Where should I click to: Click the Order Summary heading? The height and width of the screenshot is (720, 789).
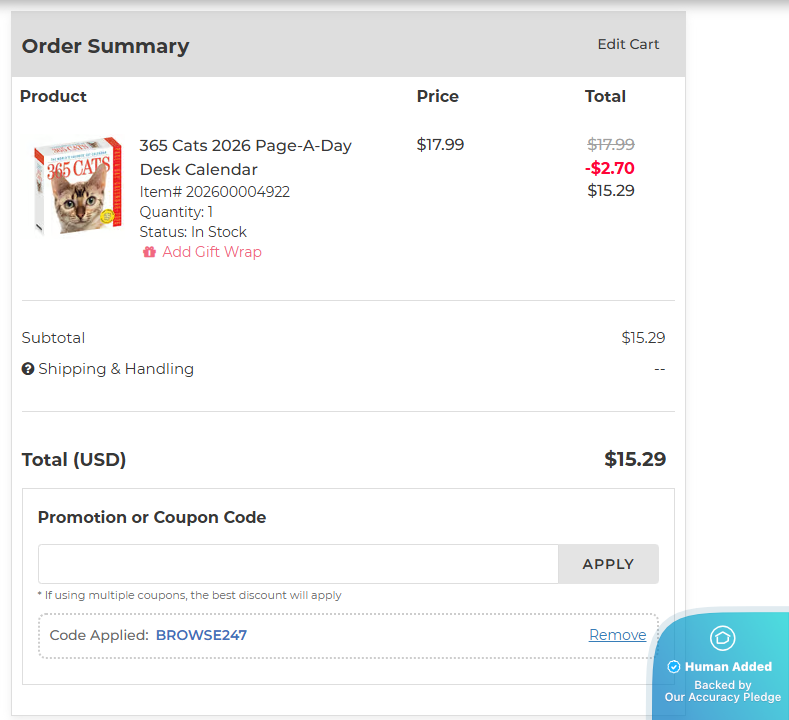(105, 46)
